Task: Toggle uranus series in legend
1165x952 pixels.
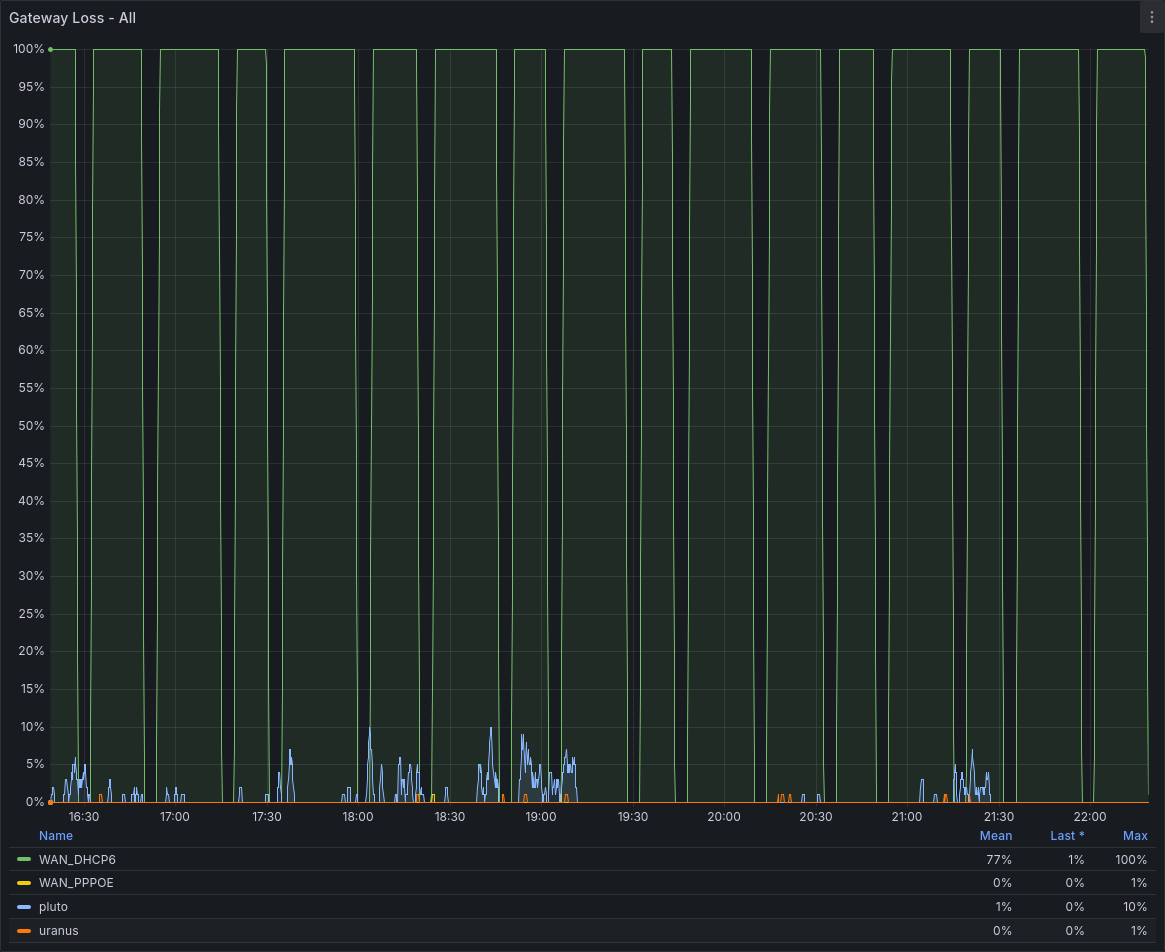Action: (59, 930)
